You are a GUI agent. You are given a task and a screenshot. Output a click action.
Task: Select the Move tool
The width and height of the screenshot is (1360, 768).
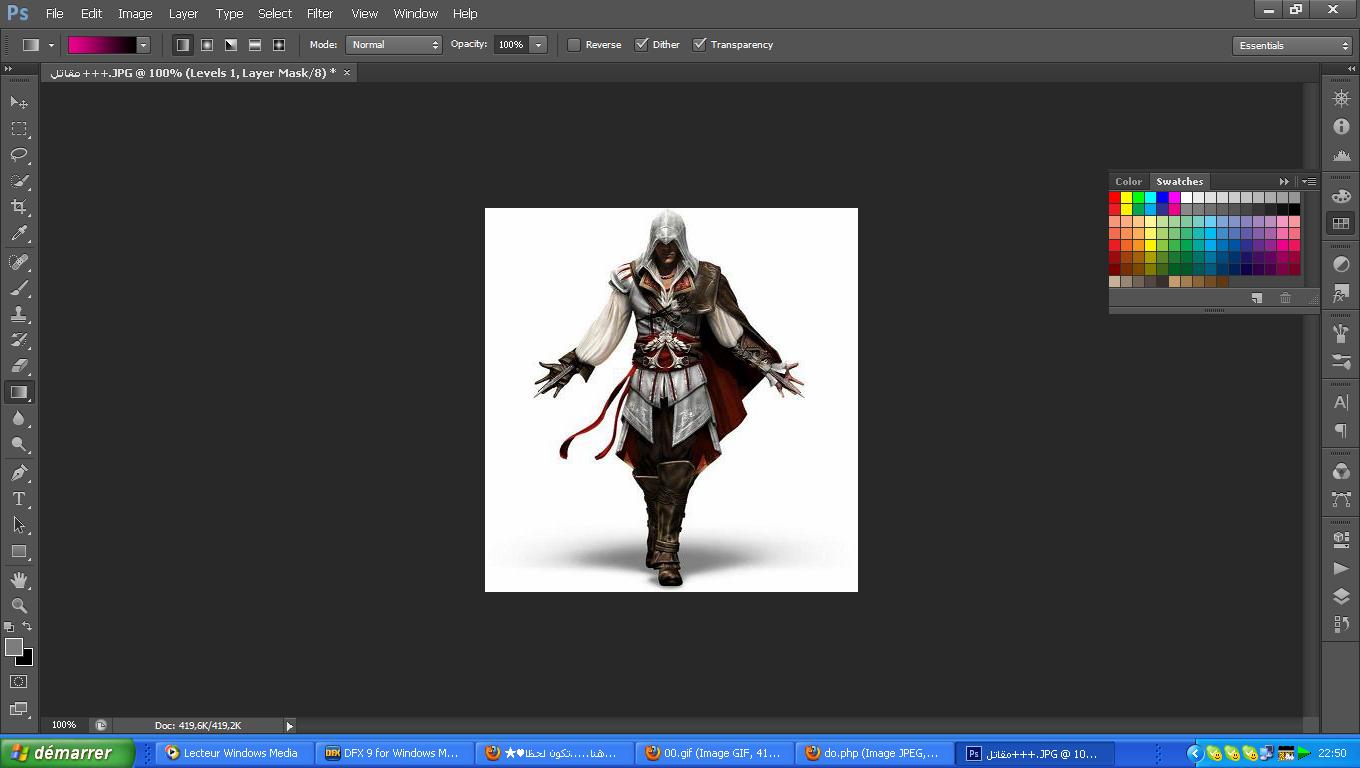19,103
